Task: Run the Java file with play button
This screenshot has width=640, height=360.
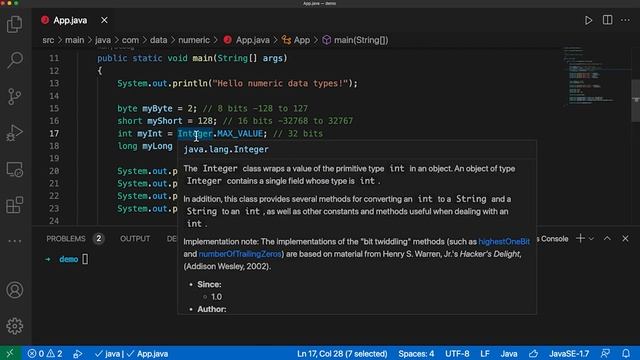Action: point(588,20)
